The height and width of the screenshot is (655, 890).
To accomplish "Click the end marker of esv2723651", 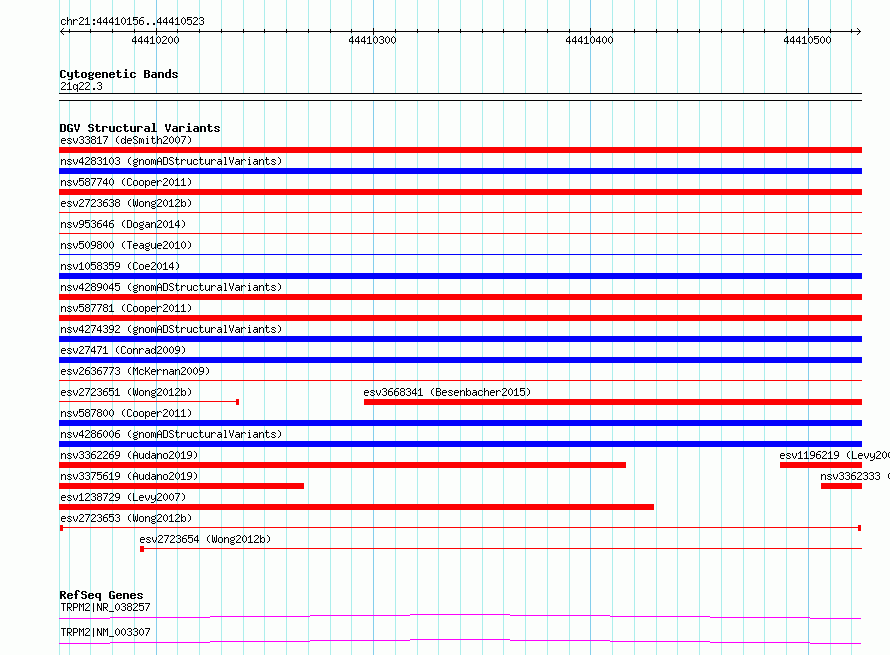I will pos(237,402).
